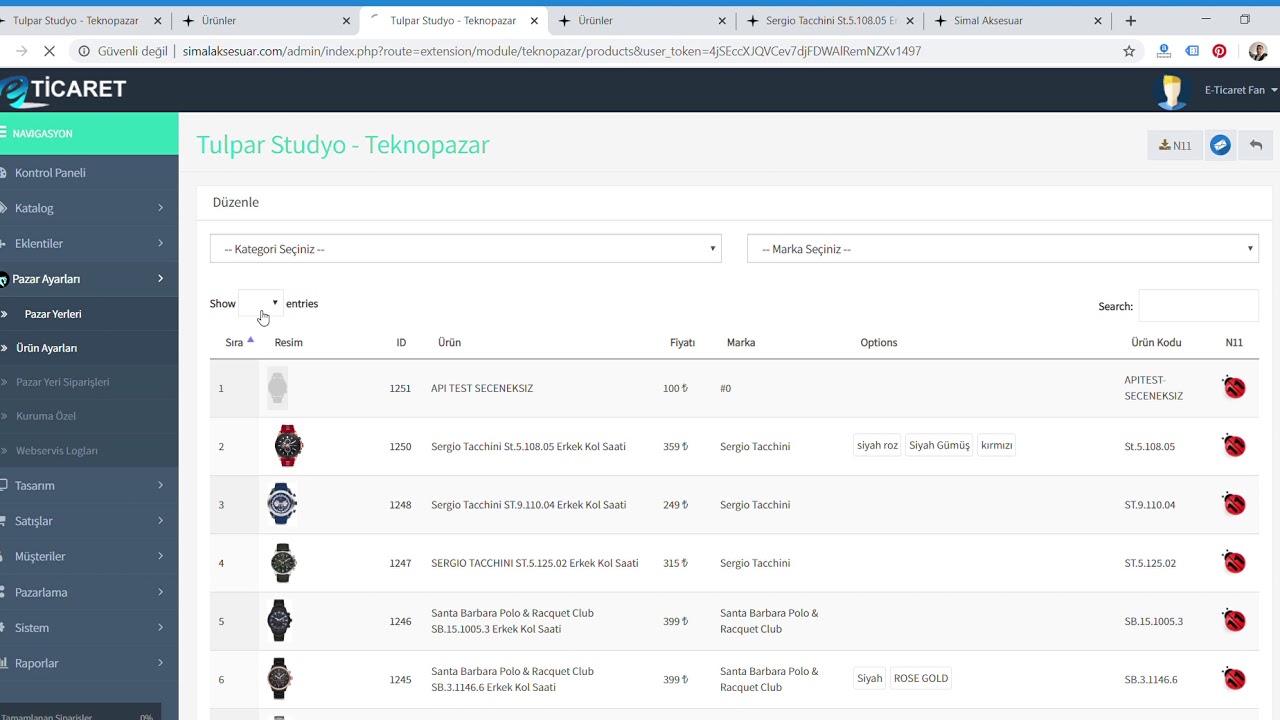Screen dimensions: 1280x720
Task: Open E-Ticaret Fan user menu
Action: (x=1240, y=90)
